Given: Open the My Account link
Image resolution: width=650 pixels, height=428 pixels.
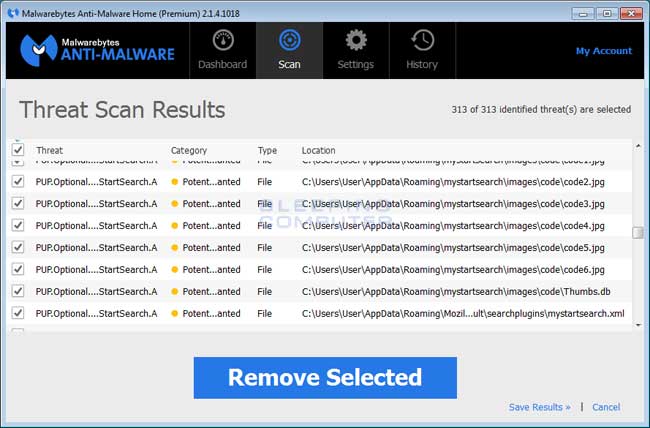Looking at the screenshot, I should click(x=604, y=51).
